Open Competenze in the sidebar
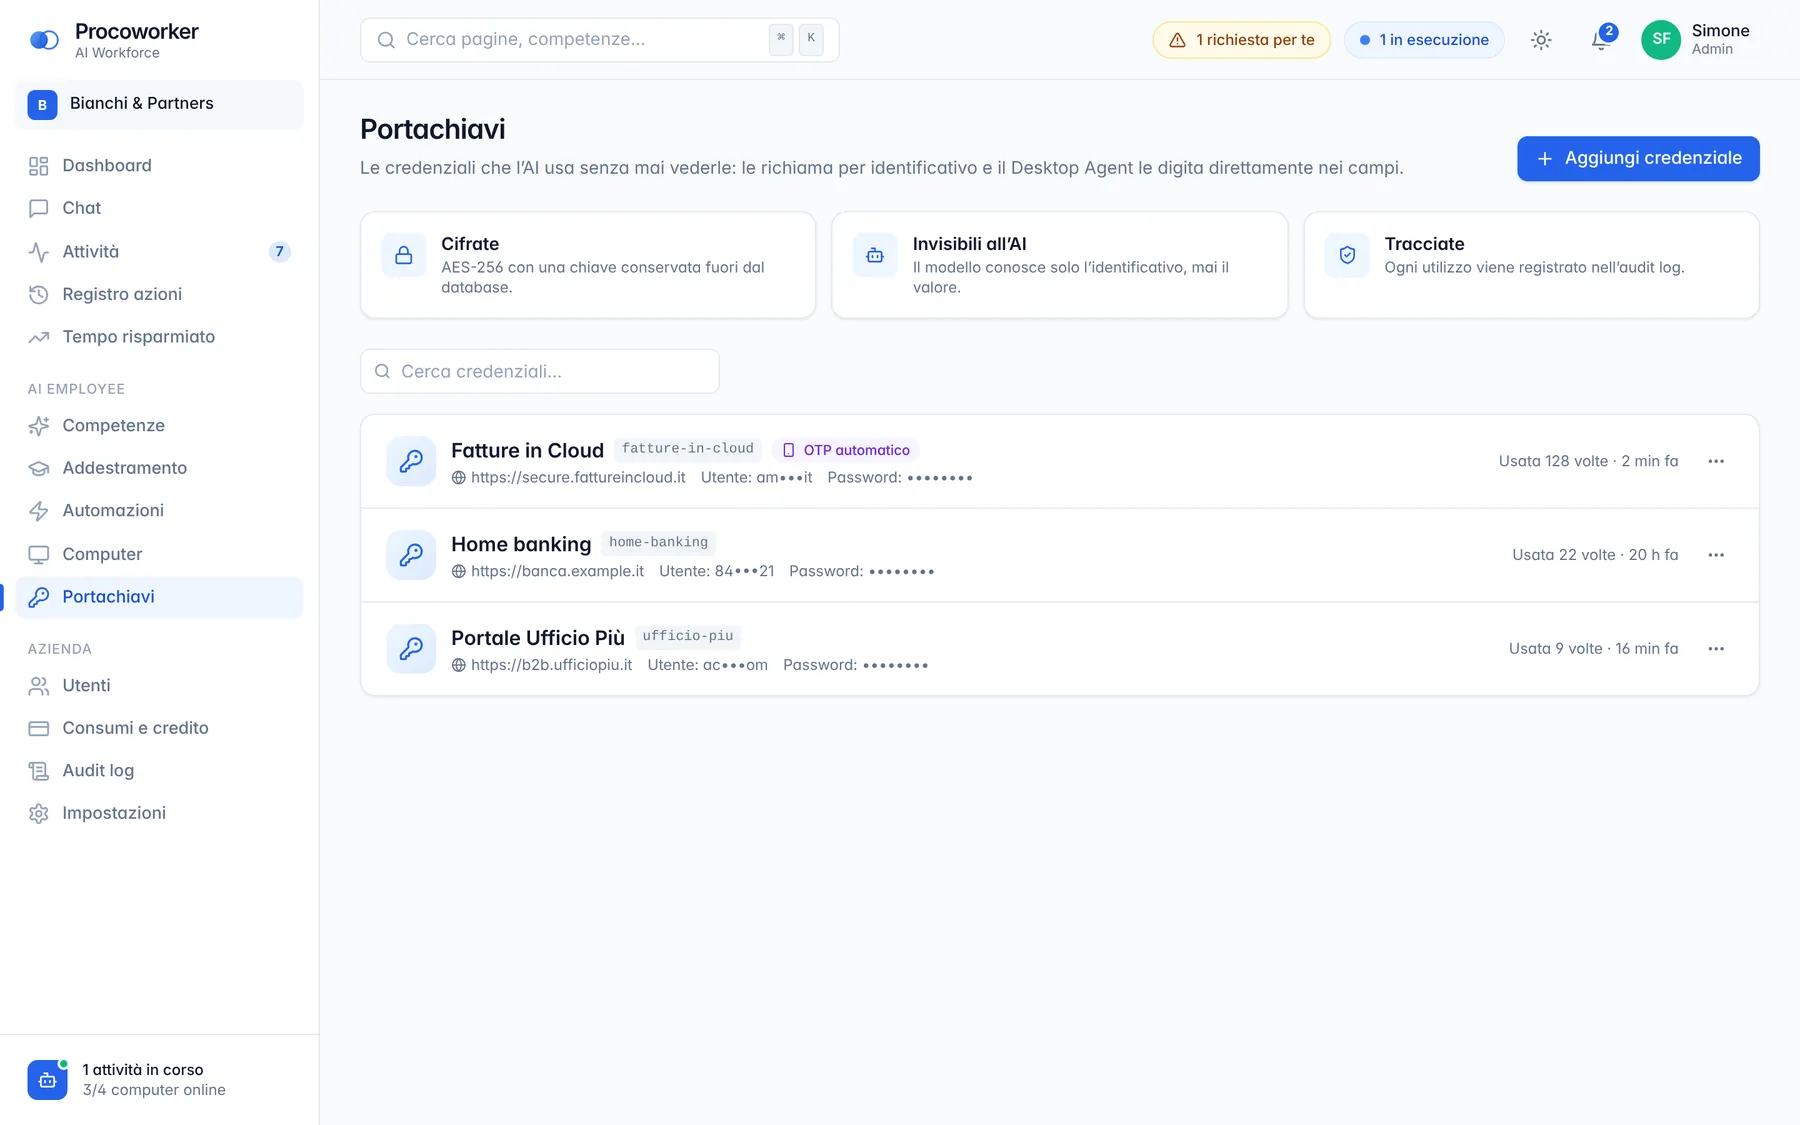The width and height of the screenshot is (1800, 1125). click(x=160, y=426)
